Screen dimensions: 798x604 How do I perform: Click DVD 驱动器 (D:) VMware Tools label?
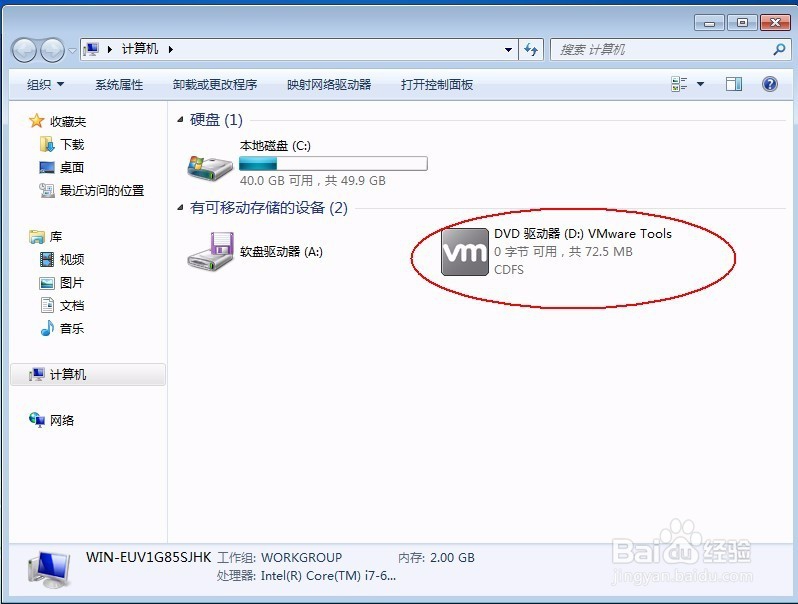pyautogui.click(x=583, y=234)
